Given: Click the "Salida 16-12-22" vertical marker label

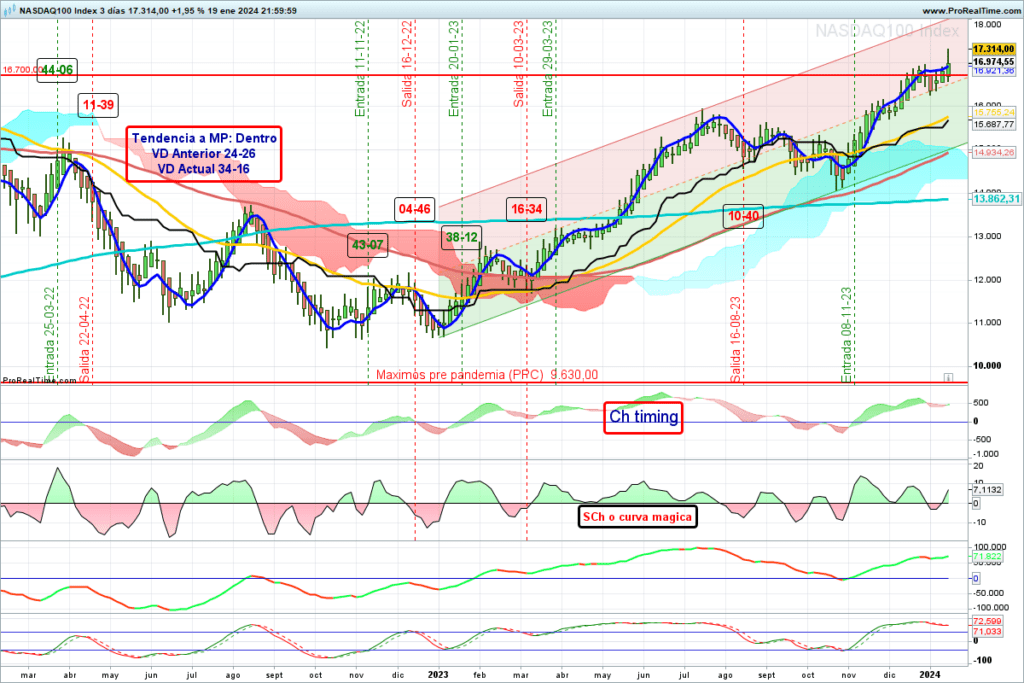Looking at the screenshot, I should click(407, 64).
